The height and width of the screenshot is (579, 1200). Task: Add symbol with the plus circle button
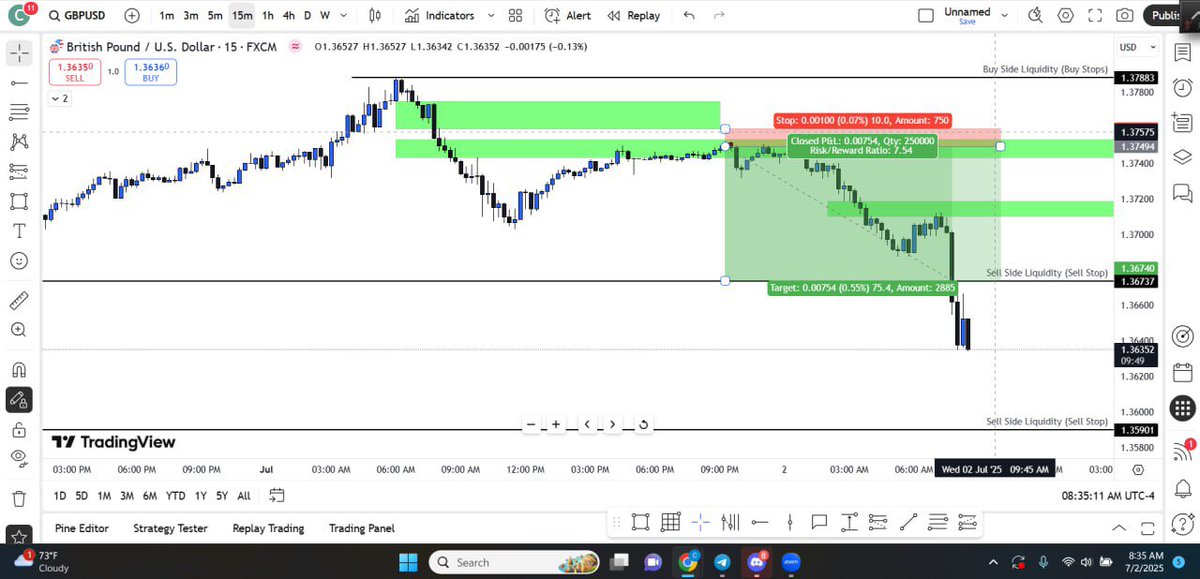(133, 16)
